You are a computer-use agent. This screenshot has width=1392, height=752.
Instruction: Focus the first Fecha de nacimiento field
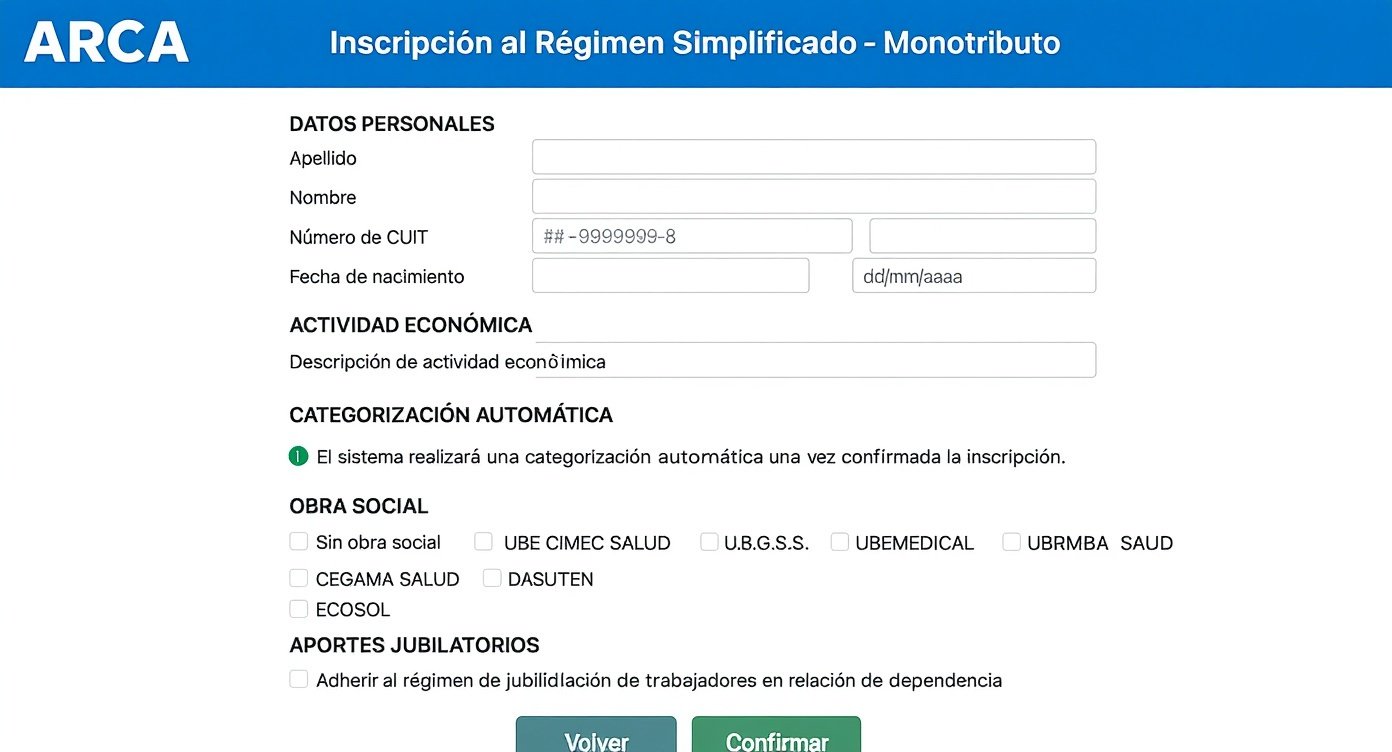pos(670,276)
